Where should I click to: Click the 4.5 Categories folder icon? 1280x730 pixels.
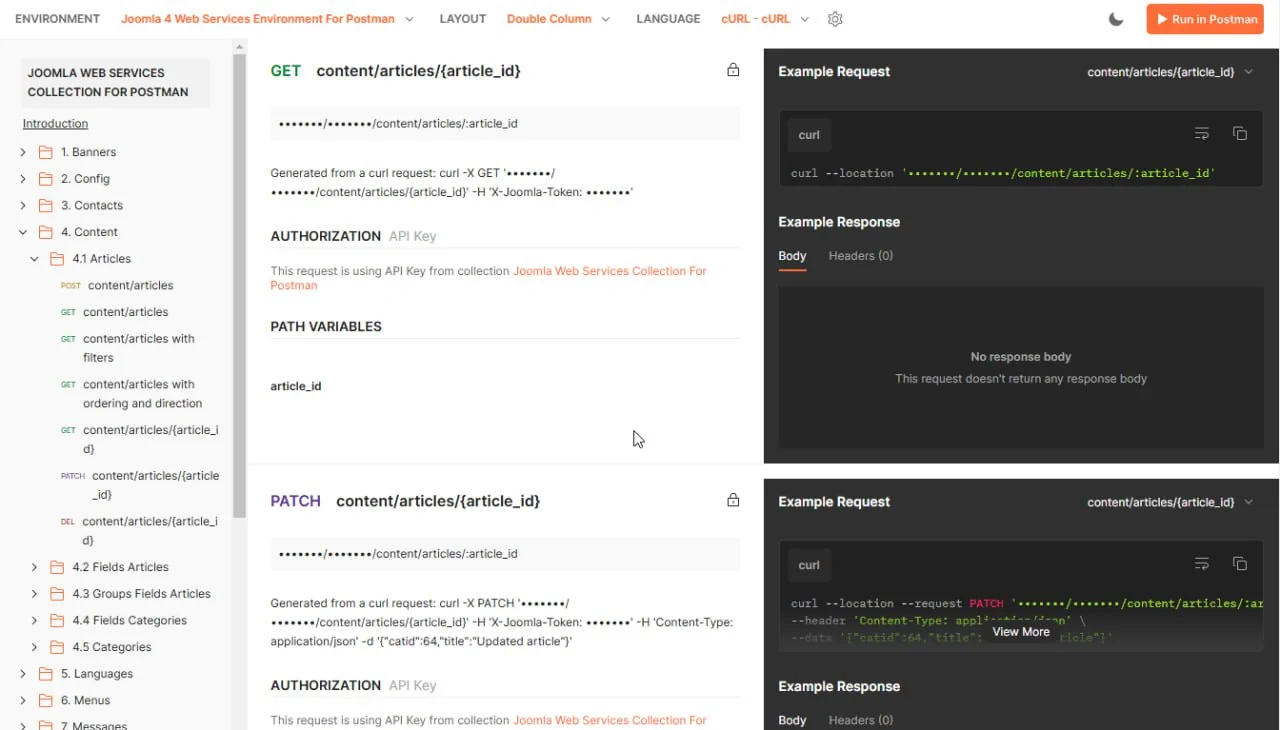point(57,647)
